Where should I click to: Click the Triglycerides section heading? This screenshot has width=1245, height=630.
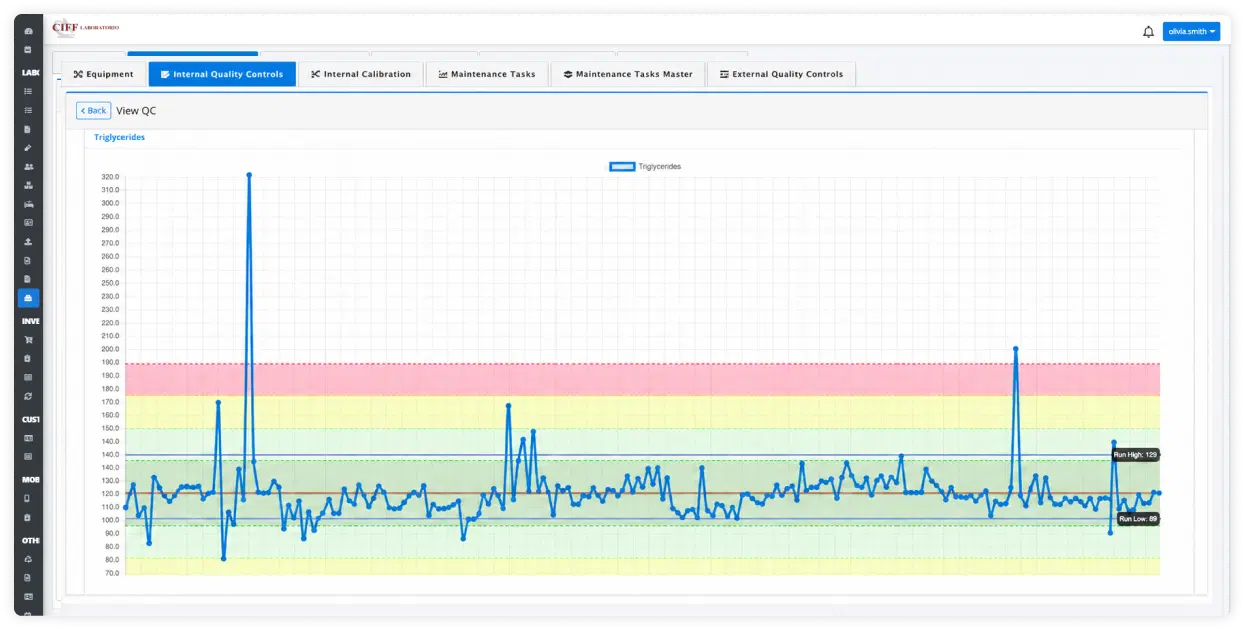(x=119, y=137)
